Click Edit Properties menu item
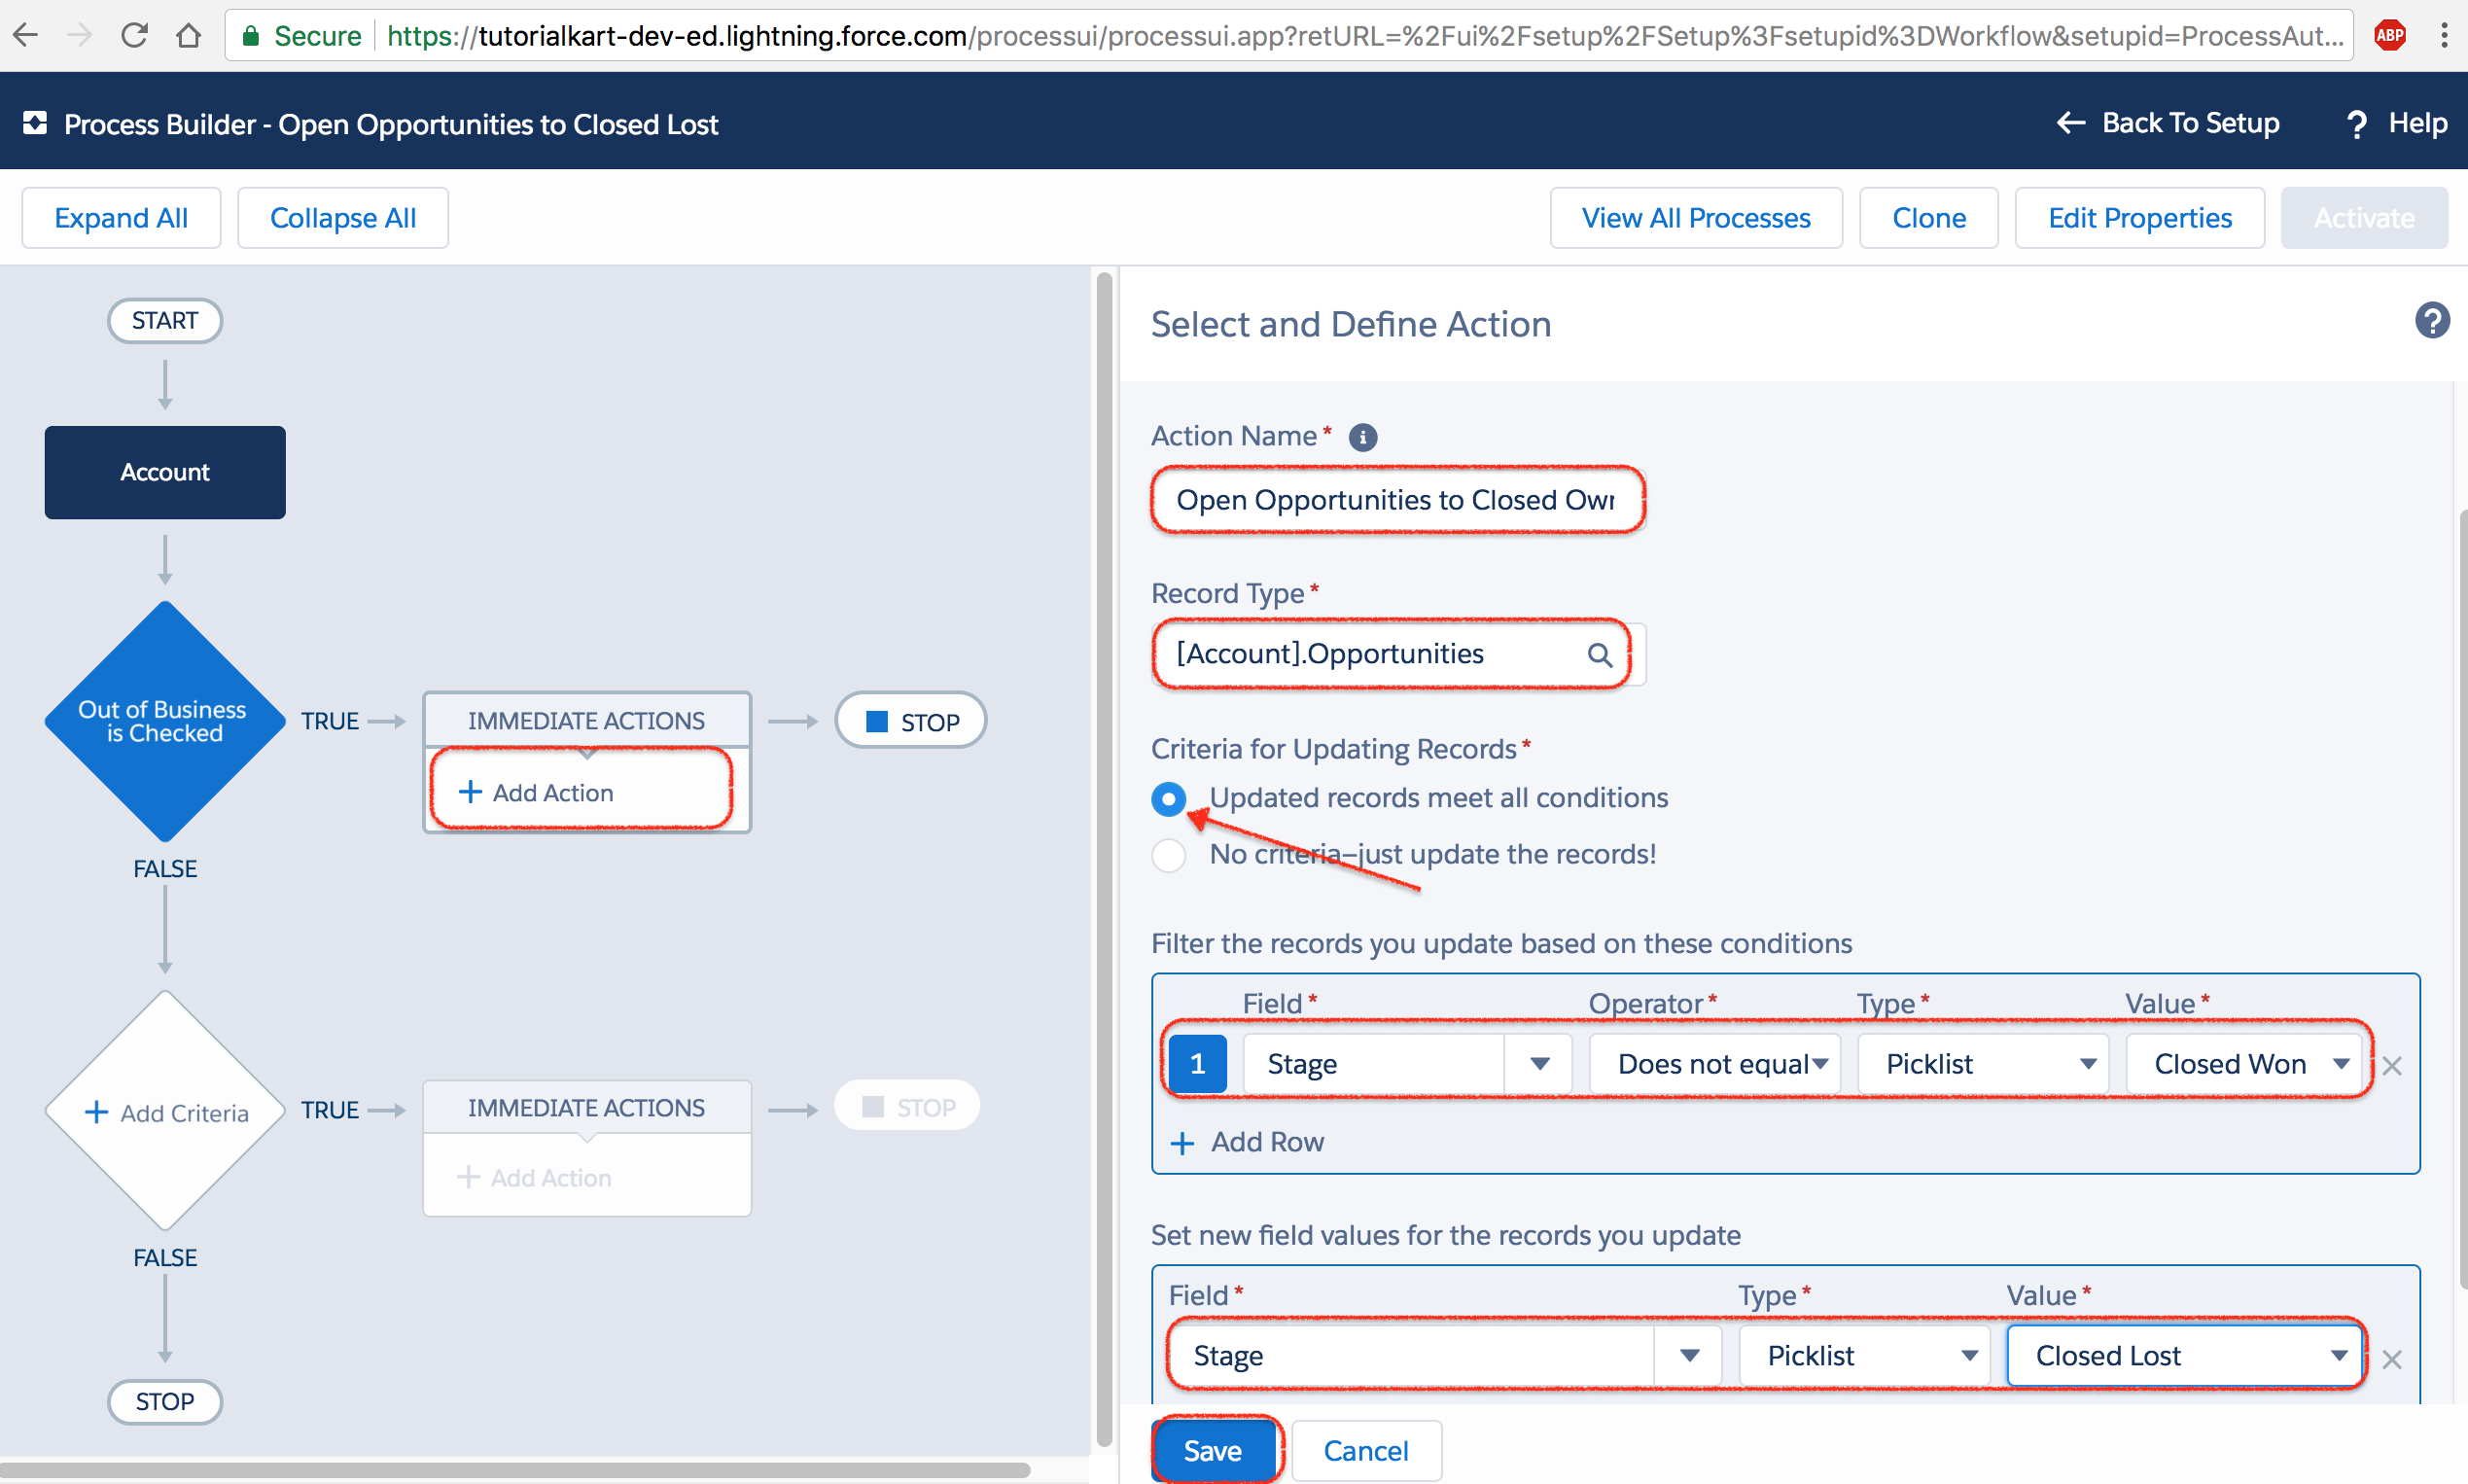 pyautogui.click(x=2142, y=217)
